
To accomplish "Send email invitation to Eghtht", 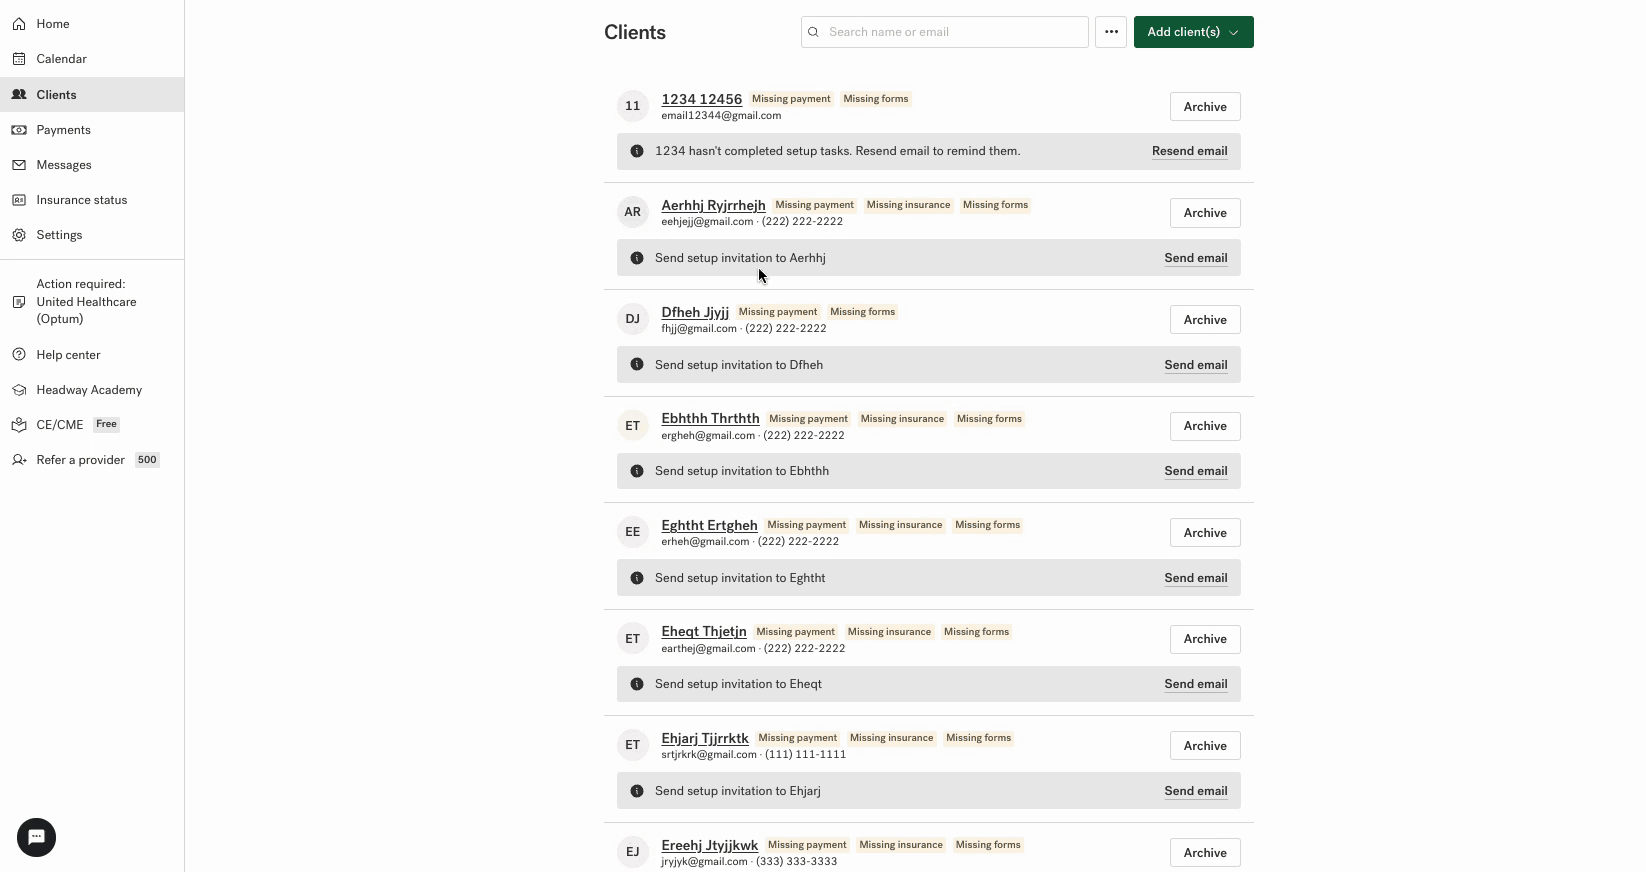I will point(1196,578).
